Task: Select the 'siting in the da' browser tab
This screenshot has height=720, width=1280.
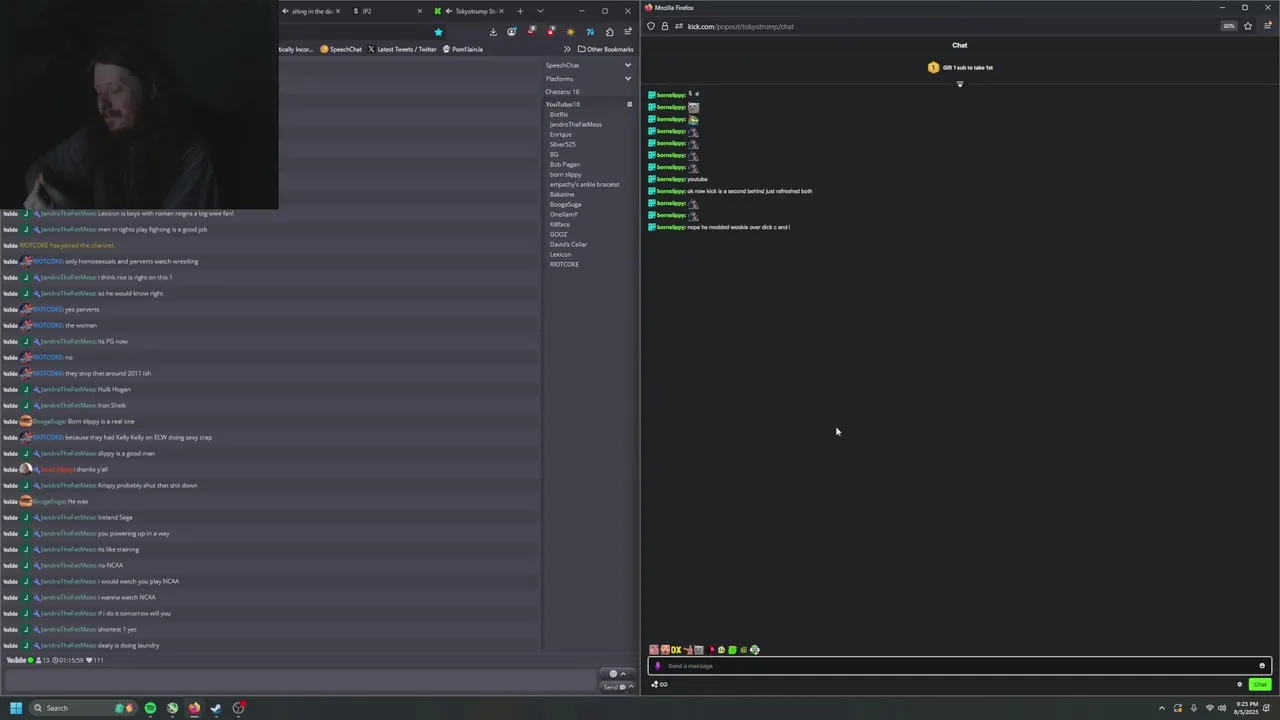Action: pos(311,11)
